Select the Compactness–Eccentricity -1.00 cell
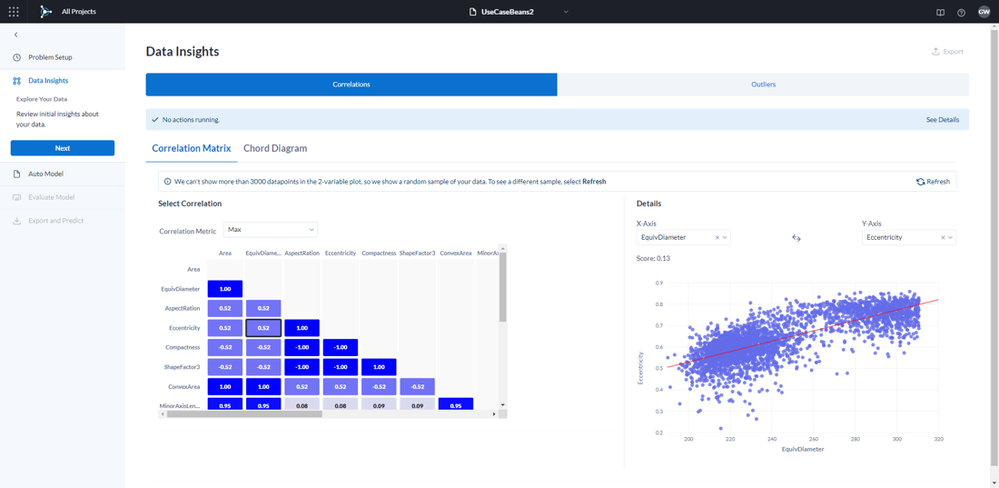This screenshot has height=488, width=999. click(340, 347)
